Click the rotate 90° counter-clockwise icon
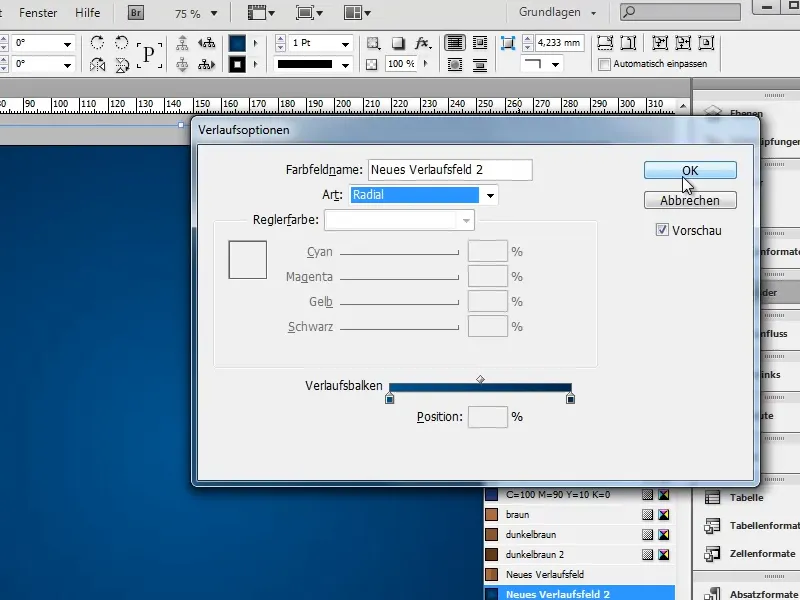Viewport: 800px width, 600px height. coord(121,43)
